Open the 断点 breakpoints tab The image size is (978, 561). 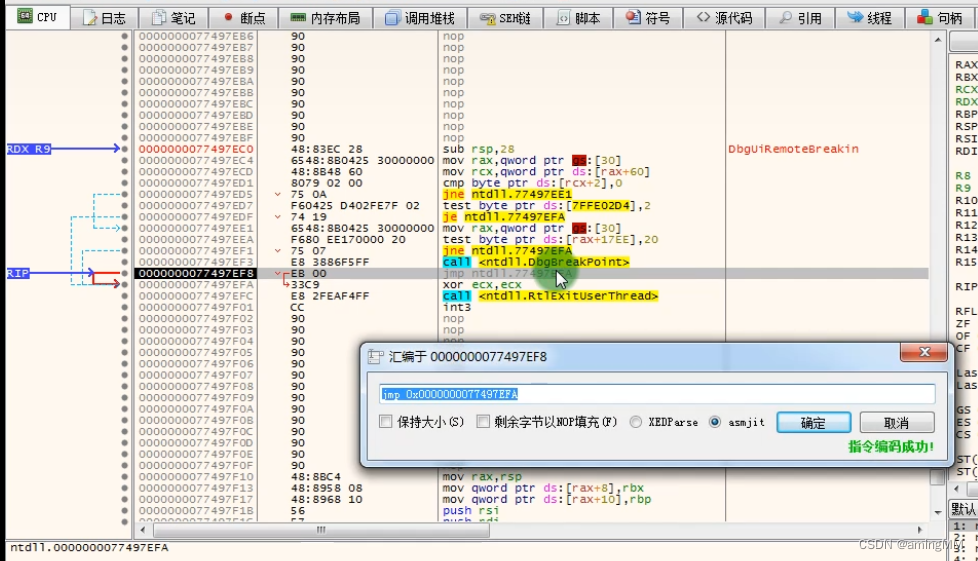pos(243,18)
